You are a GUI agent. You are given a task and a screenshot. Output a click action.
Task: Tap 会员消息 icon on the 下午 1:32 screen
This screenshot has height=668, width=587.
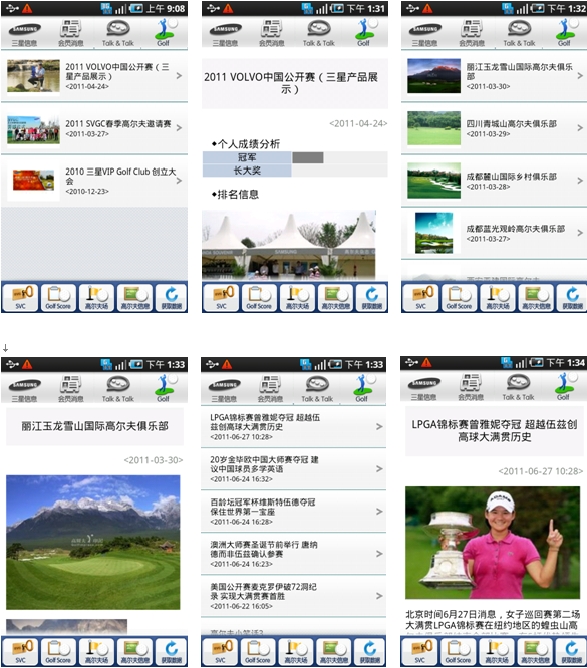pos(472,33)
